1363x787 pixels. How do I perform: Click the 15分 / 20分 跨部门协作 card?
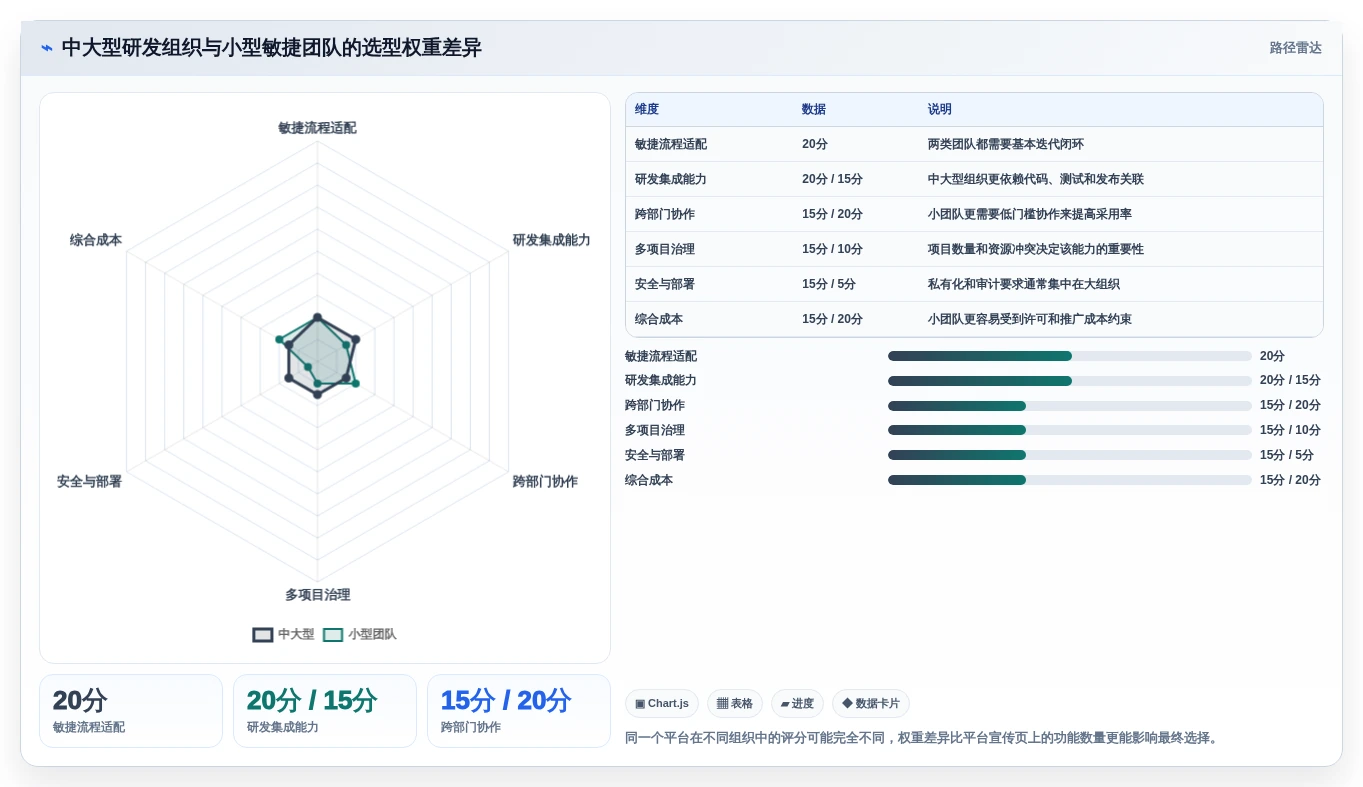click(x=519, y=711)
